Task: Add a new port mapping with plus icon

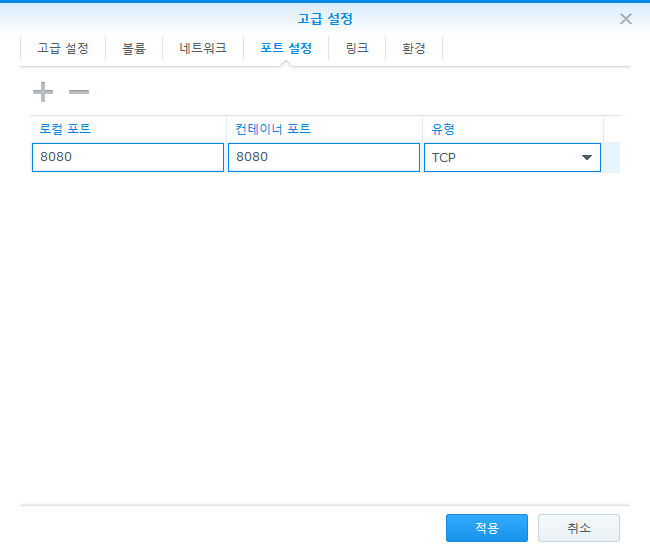Action: point(43,92)
